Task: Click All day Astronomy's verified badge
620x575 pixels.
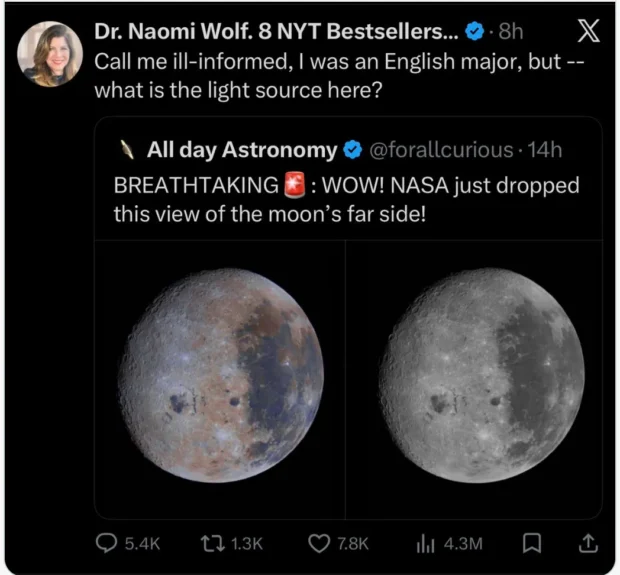Action: 352,150
